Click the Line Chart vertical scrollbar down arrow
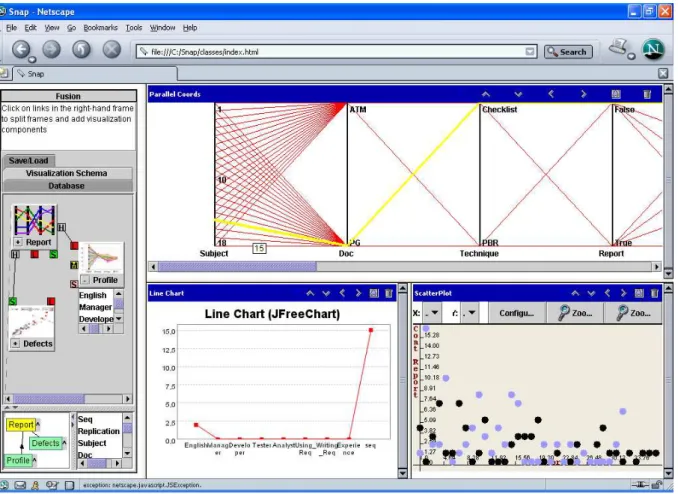 [402, 473]
